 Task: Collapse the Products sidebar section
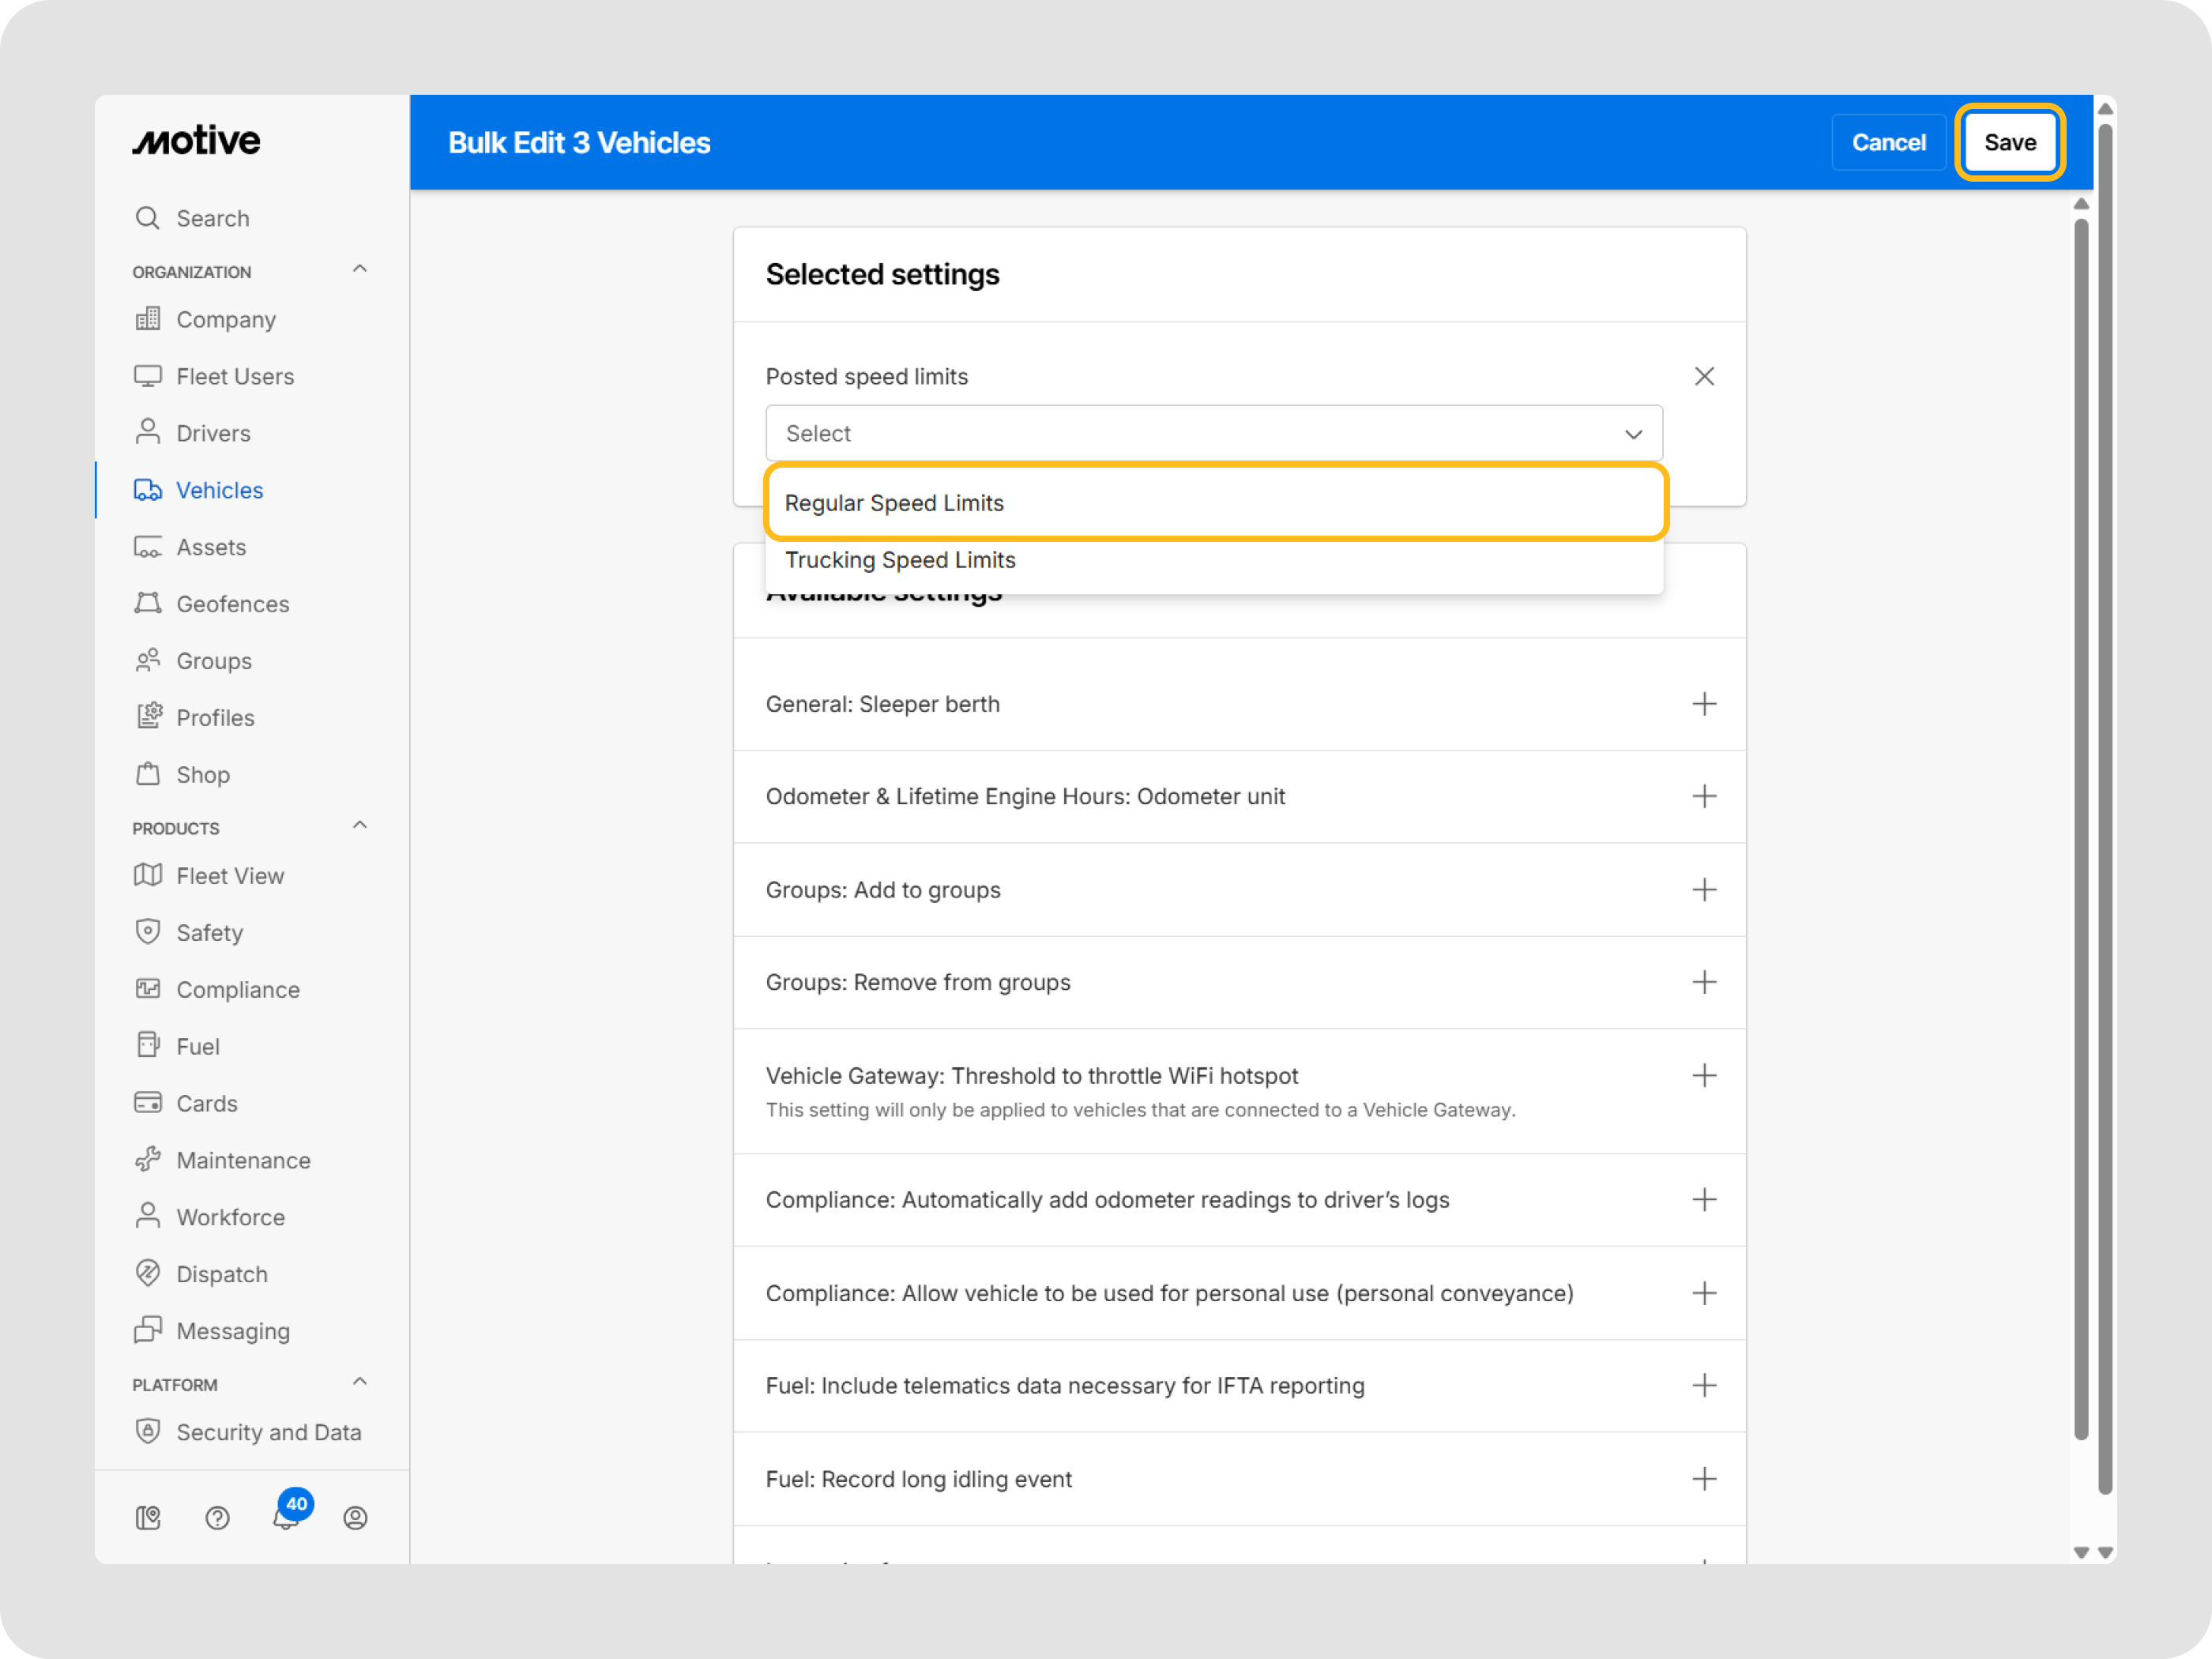pyautogui.click(x=360, y=825)
